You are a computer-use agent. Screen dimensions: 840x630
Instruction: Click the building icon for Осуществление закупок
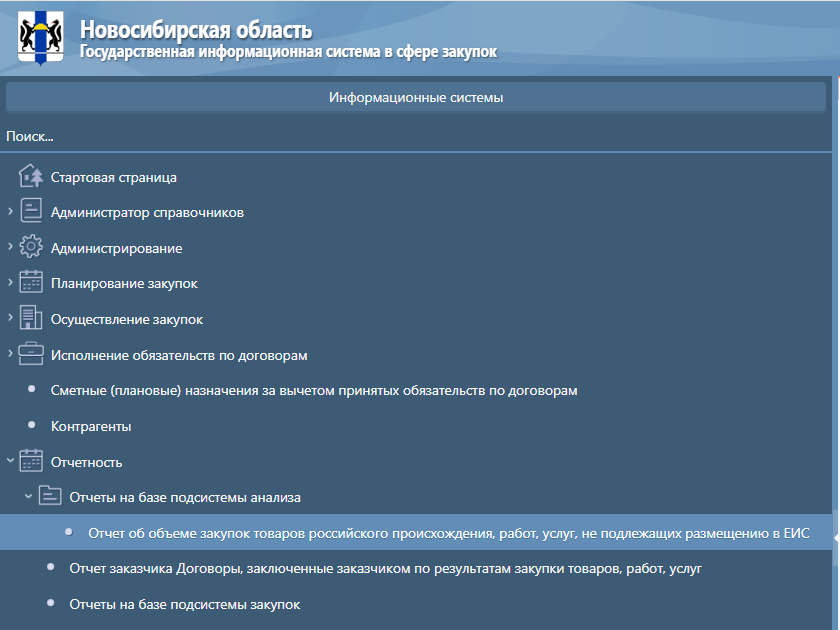(32, 319)
